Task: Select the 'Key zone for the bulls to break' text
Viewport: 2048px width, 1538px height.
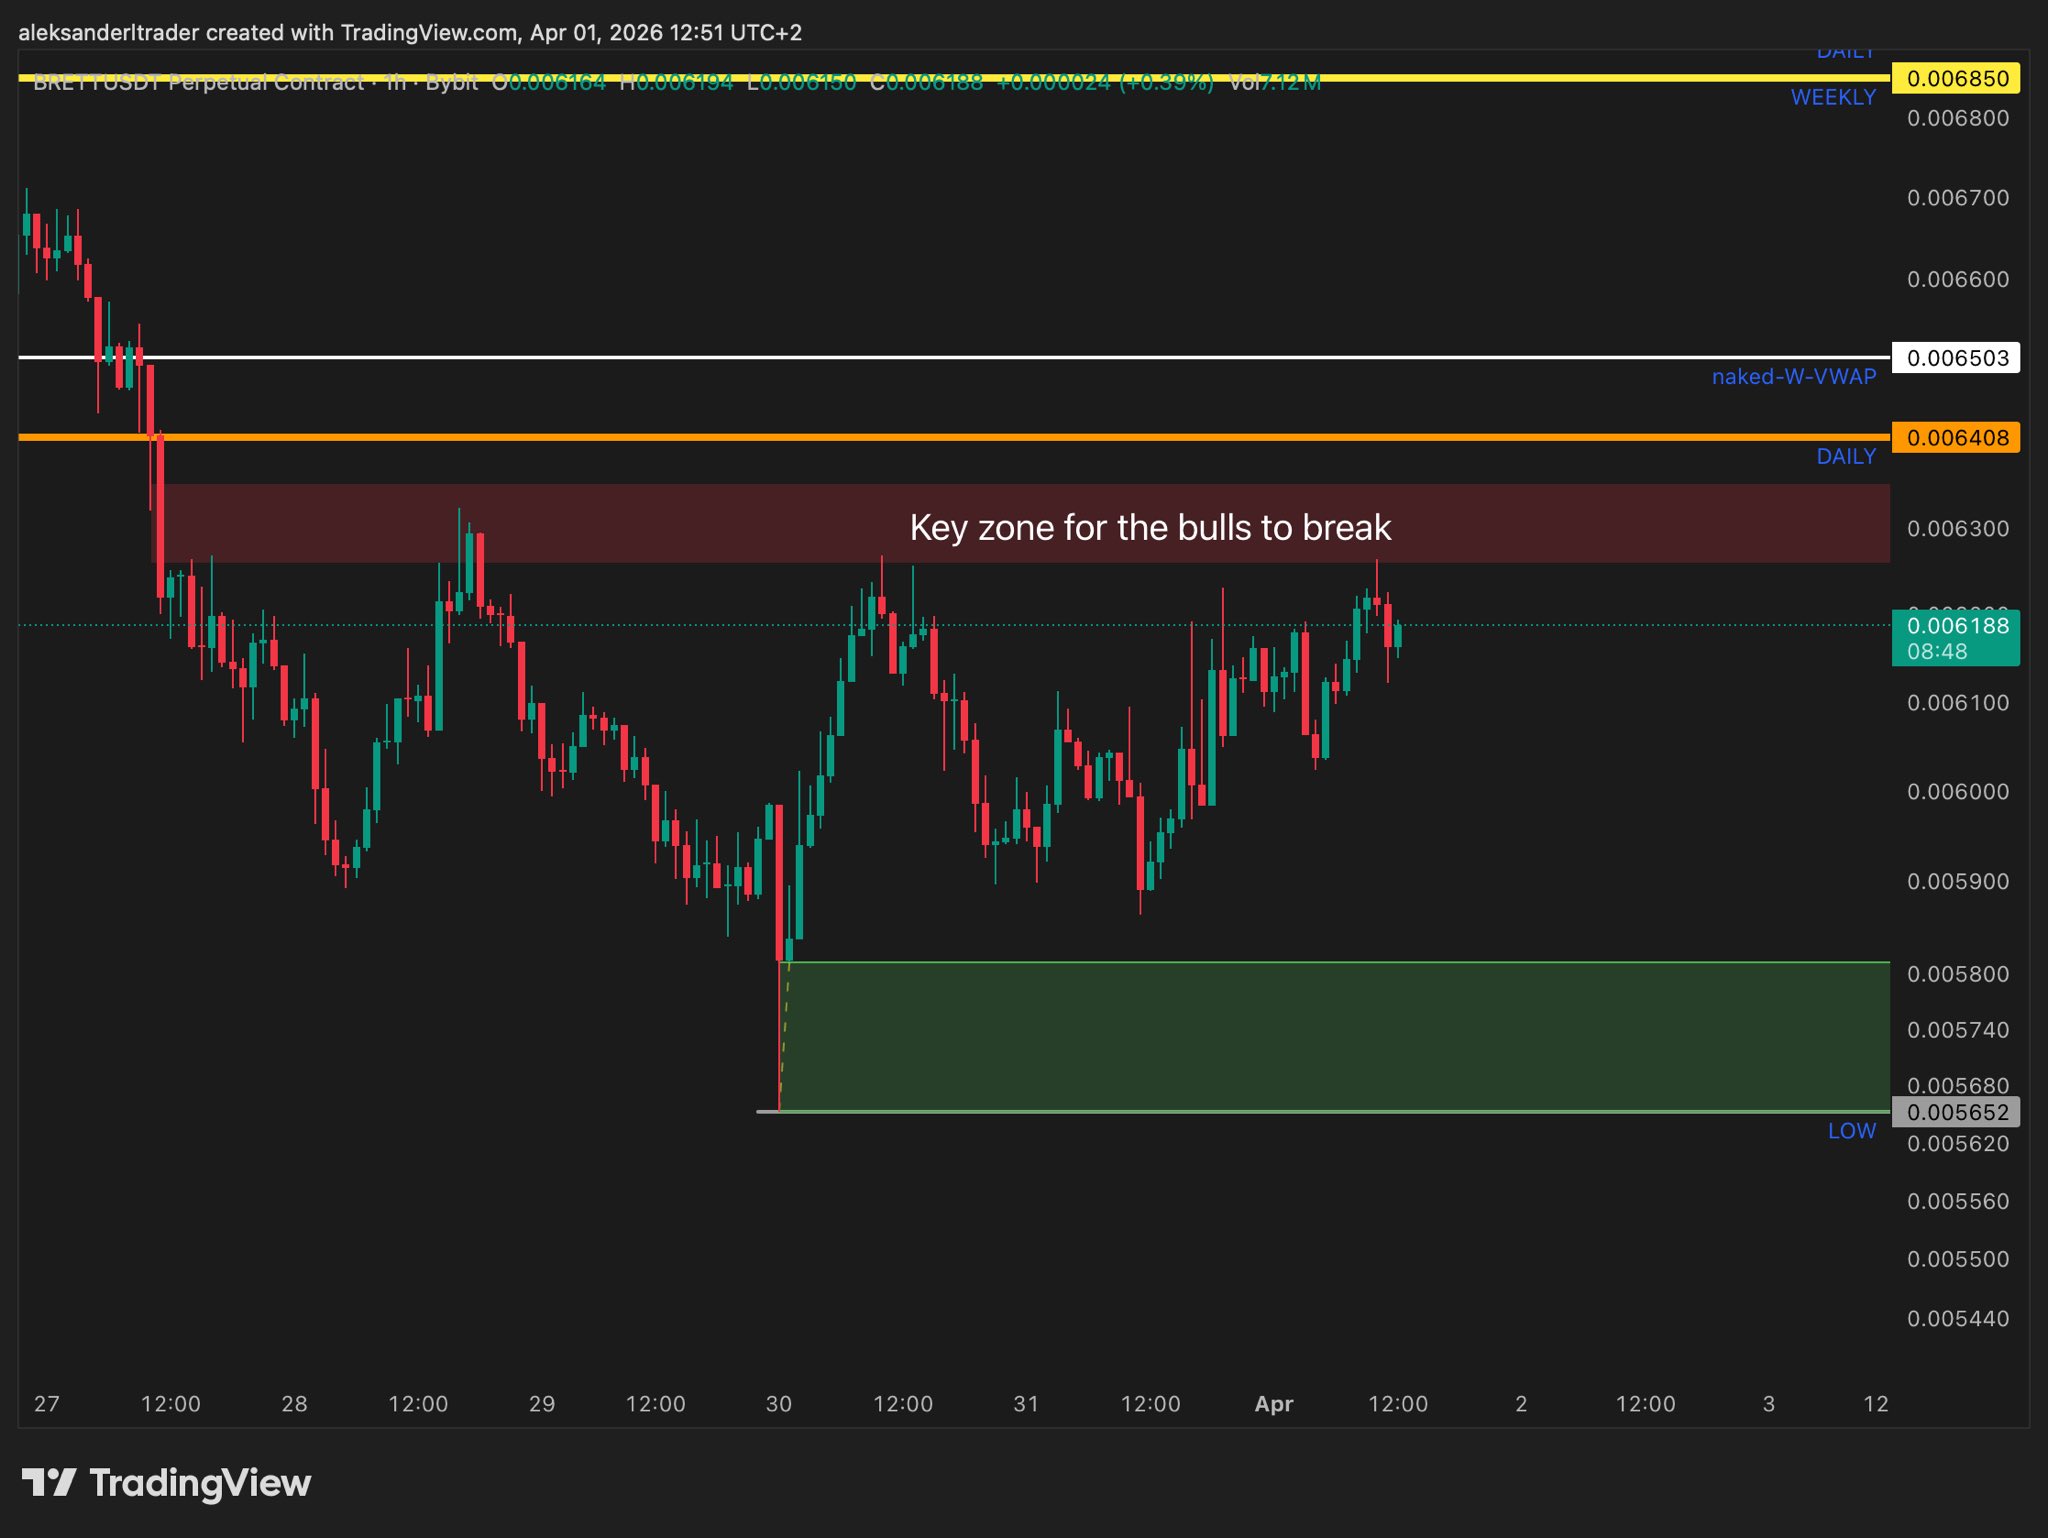Action: pyautogui.click(x=1150, y=527)
